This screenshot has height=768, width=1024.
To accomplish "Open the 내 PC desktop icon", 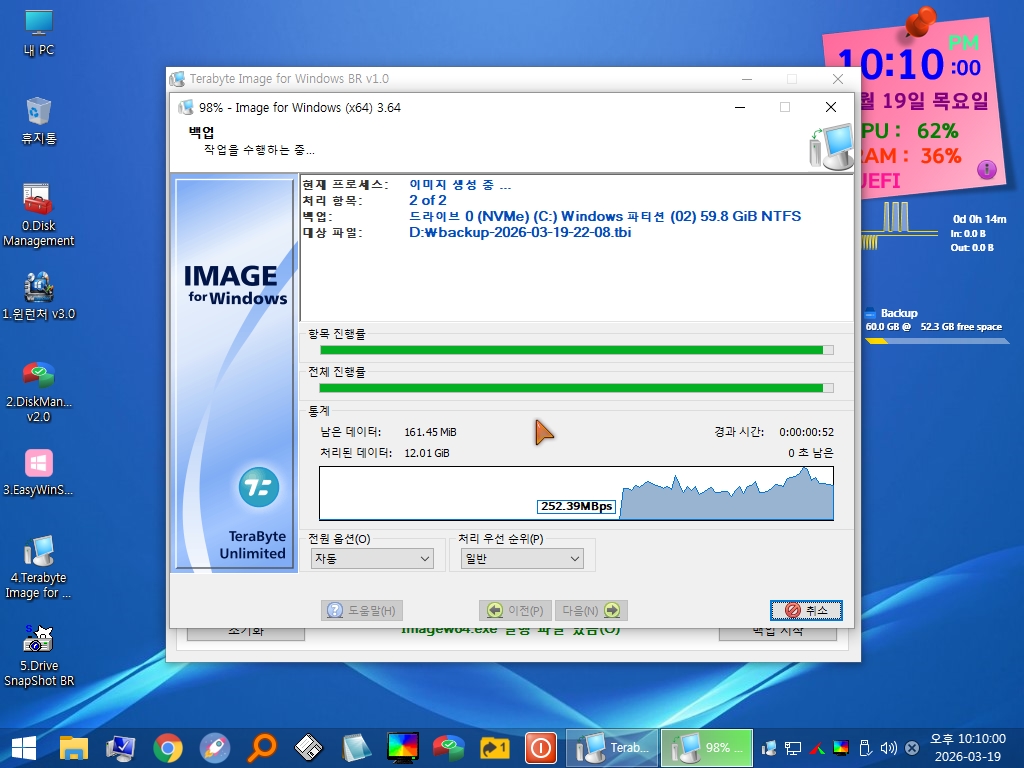I will pyautogui.click(x=39, y=33).
